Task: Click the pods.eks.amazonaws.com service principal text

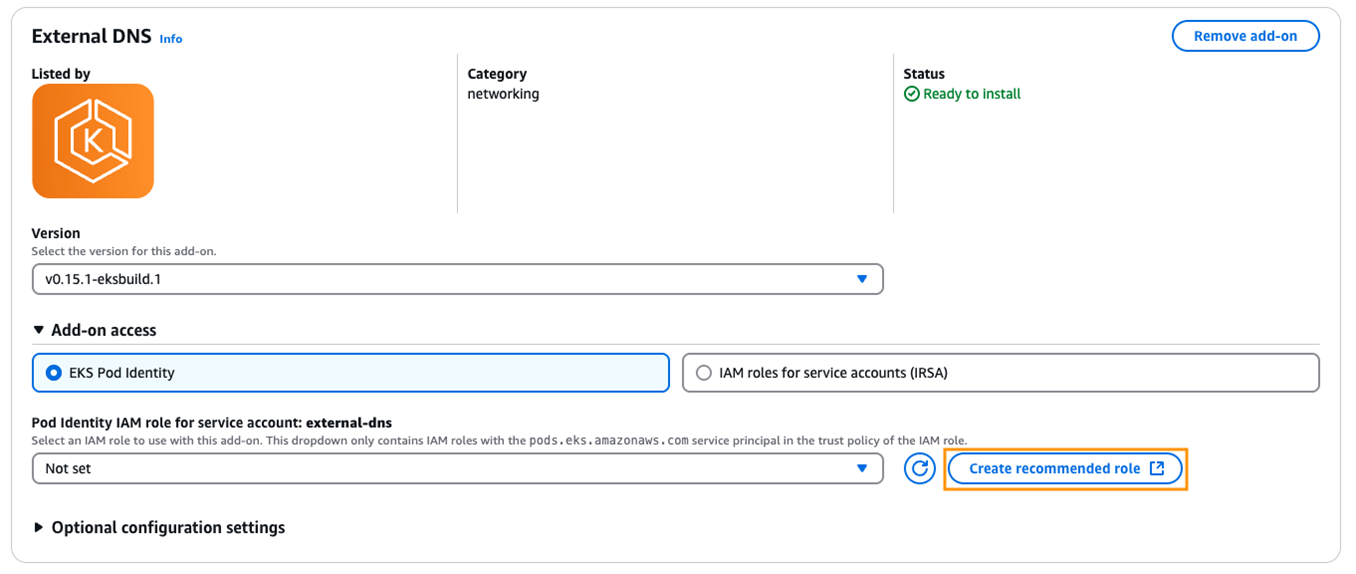Action: [609, 441]
